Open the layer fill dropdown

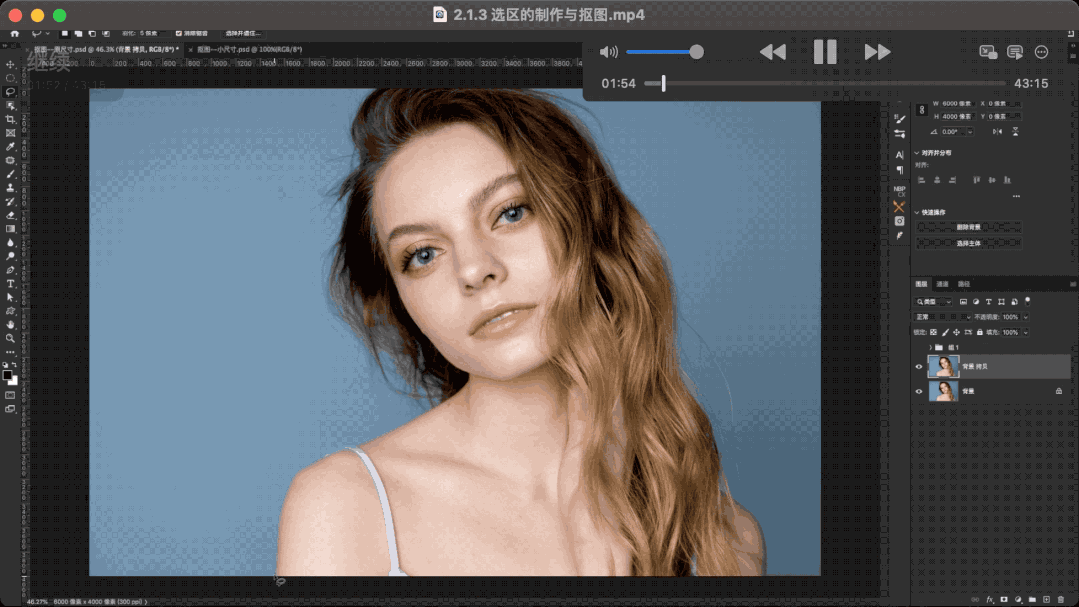click(x=1026, y=332)
